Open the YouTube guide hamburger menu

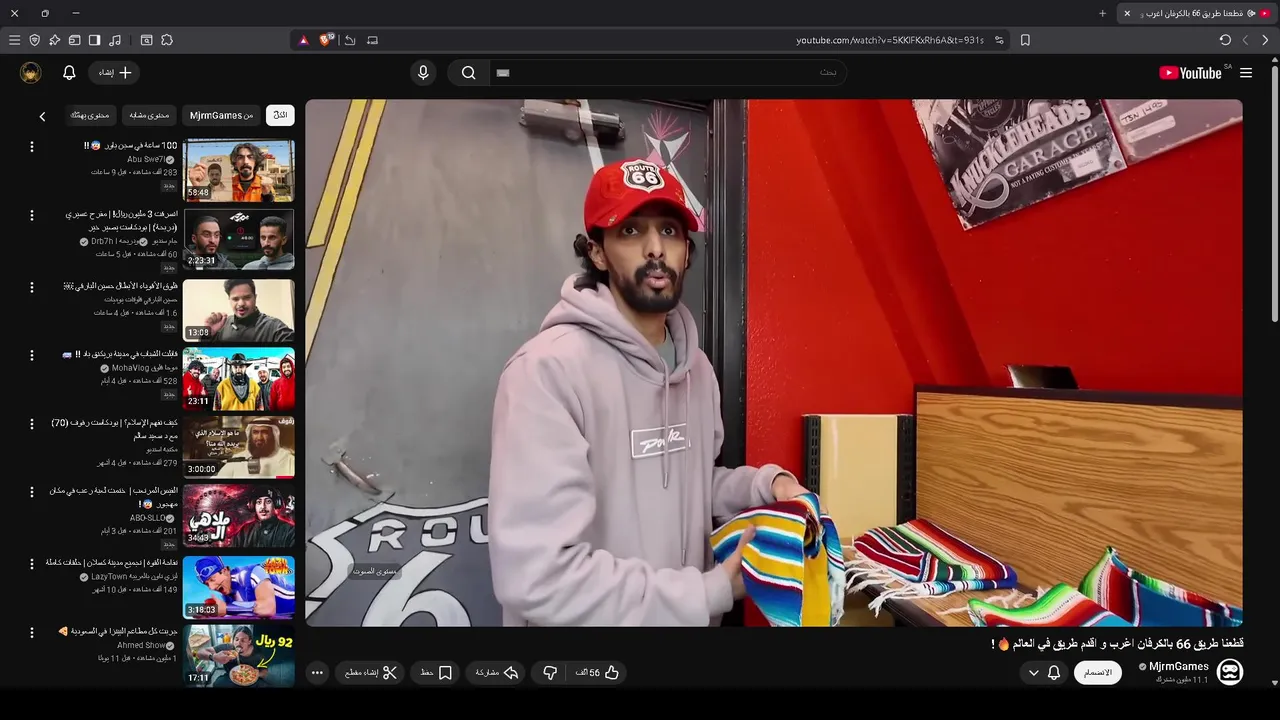click(1246, 73)
